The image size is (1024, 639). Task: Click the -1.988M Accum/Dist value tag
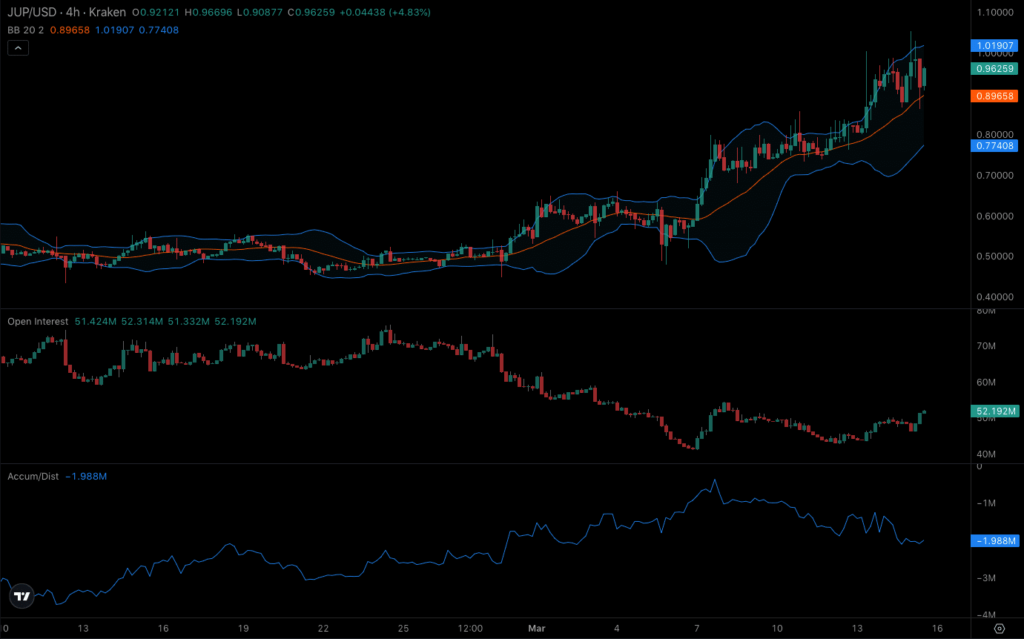[x=994, y=540]
